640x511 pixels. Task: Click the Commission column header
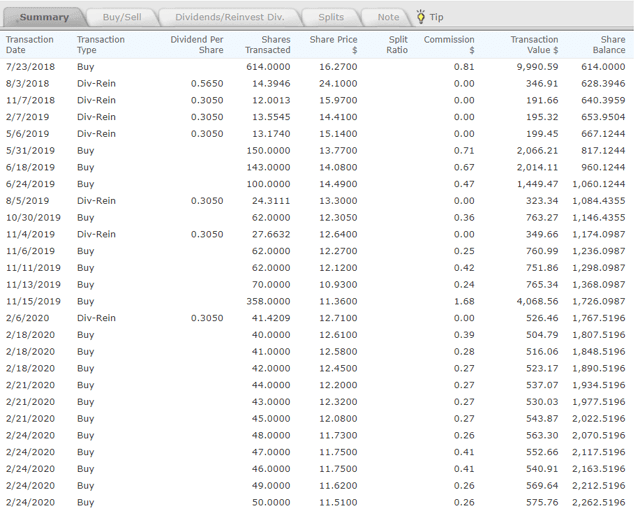(449, 44)
